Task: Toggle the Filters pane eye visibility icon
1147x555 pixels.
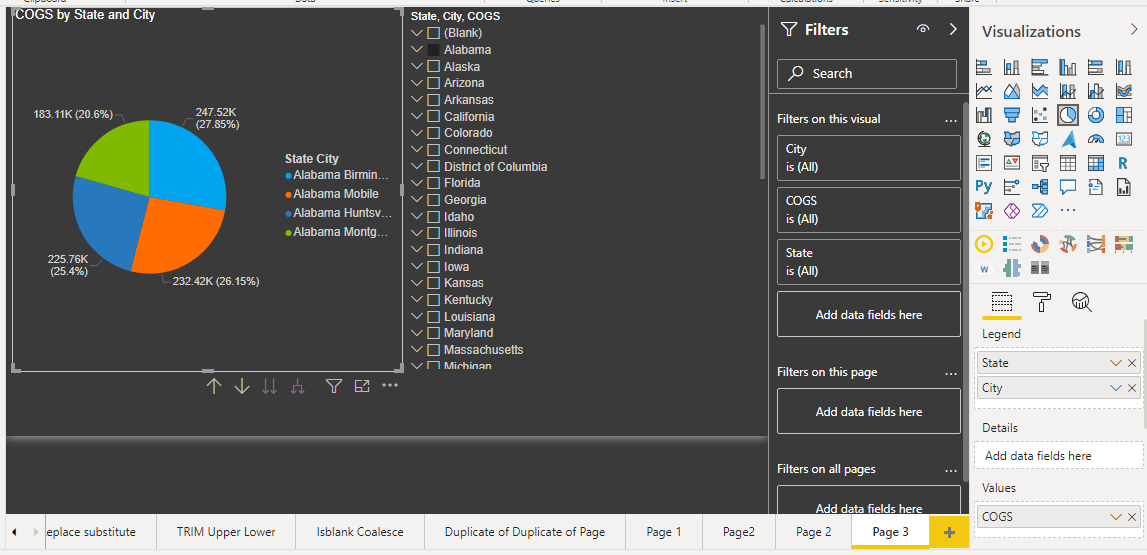Action: 923,29
